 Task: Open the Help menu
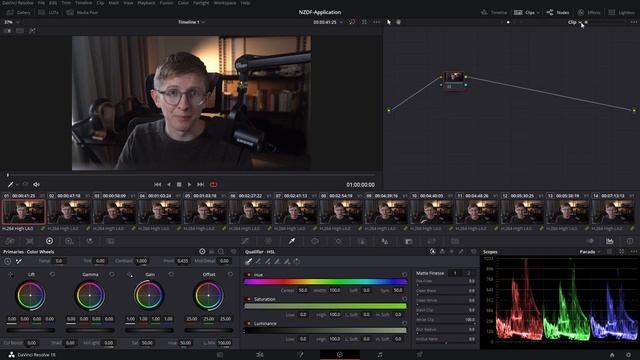[x=245, y=3]
